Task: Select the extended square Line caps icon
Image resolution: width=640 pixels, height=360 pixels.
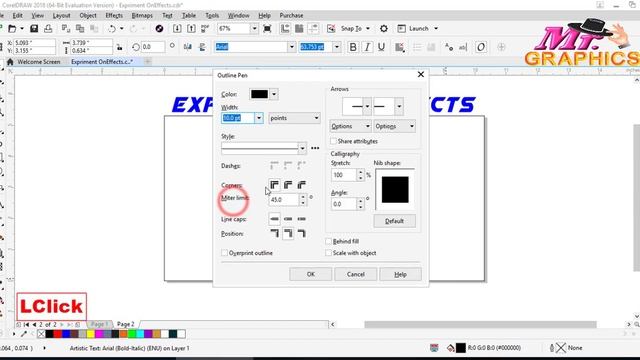Action: click(x=302, y=219)
